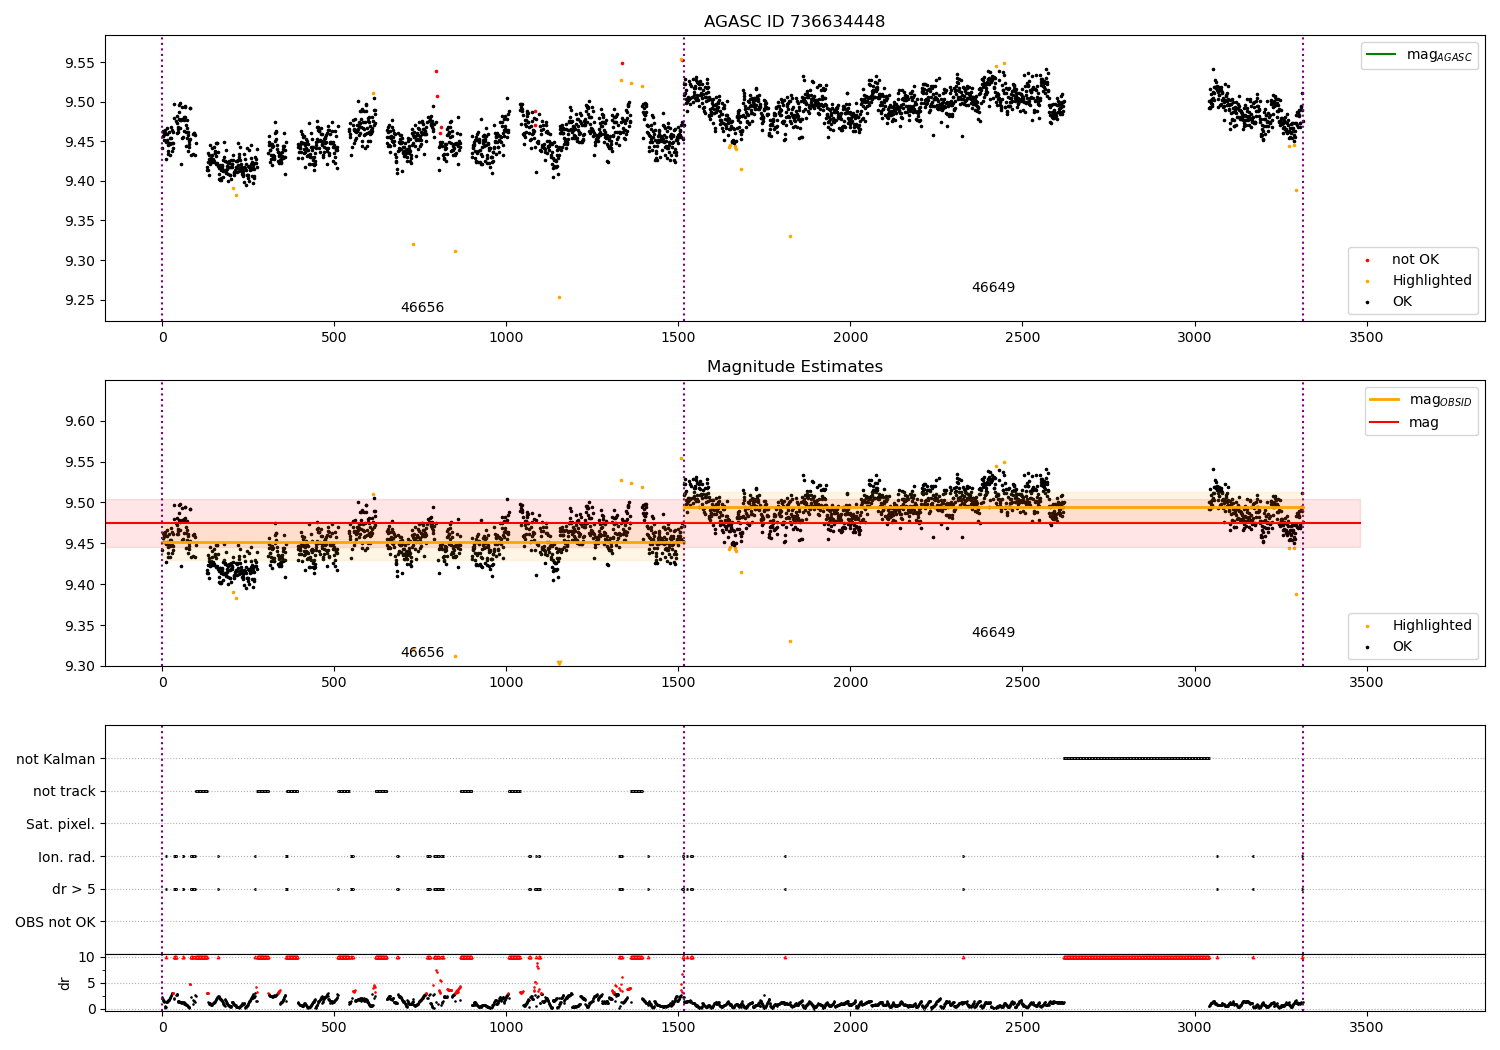Click obsid label 46656 in AGASC ID plot
The height and width of the screenshot is (1050, 1500).
[422, 308]
